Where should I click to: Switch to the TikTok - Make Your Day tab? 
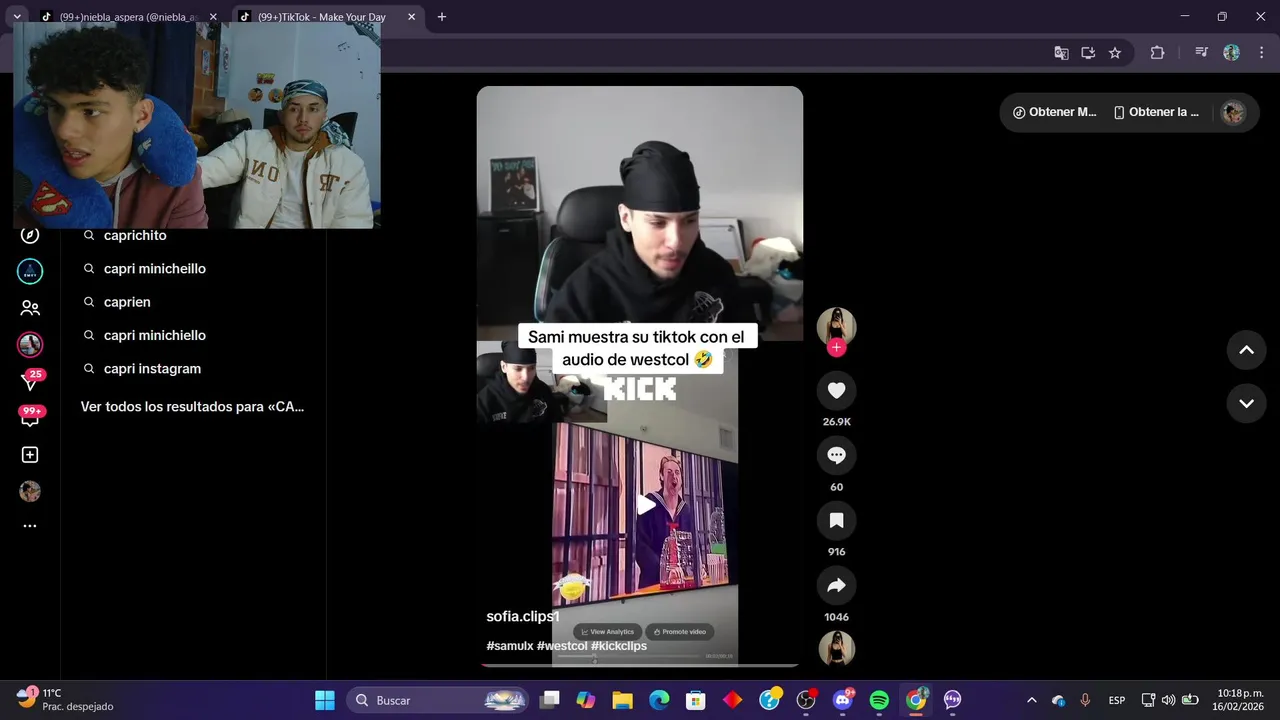point(320,17)
